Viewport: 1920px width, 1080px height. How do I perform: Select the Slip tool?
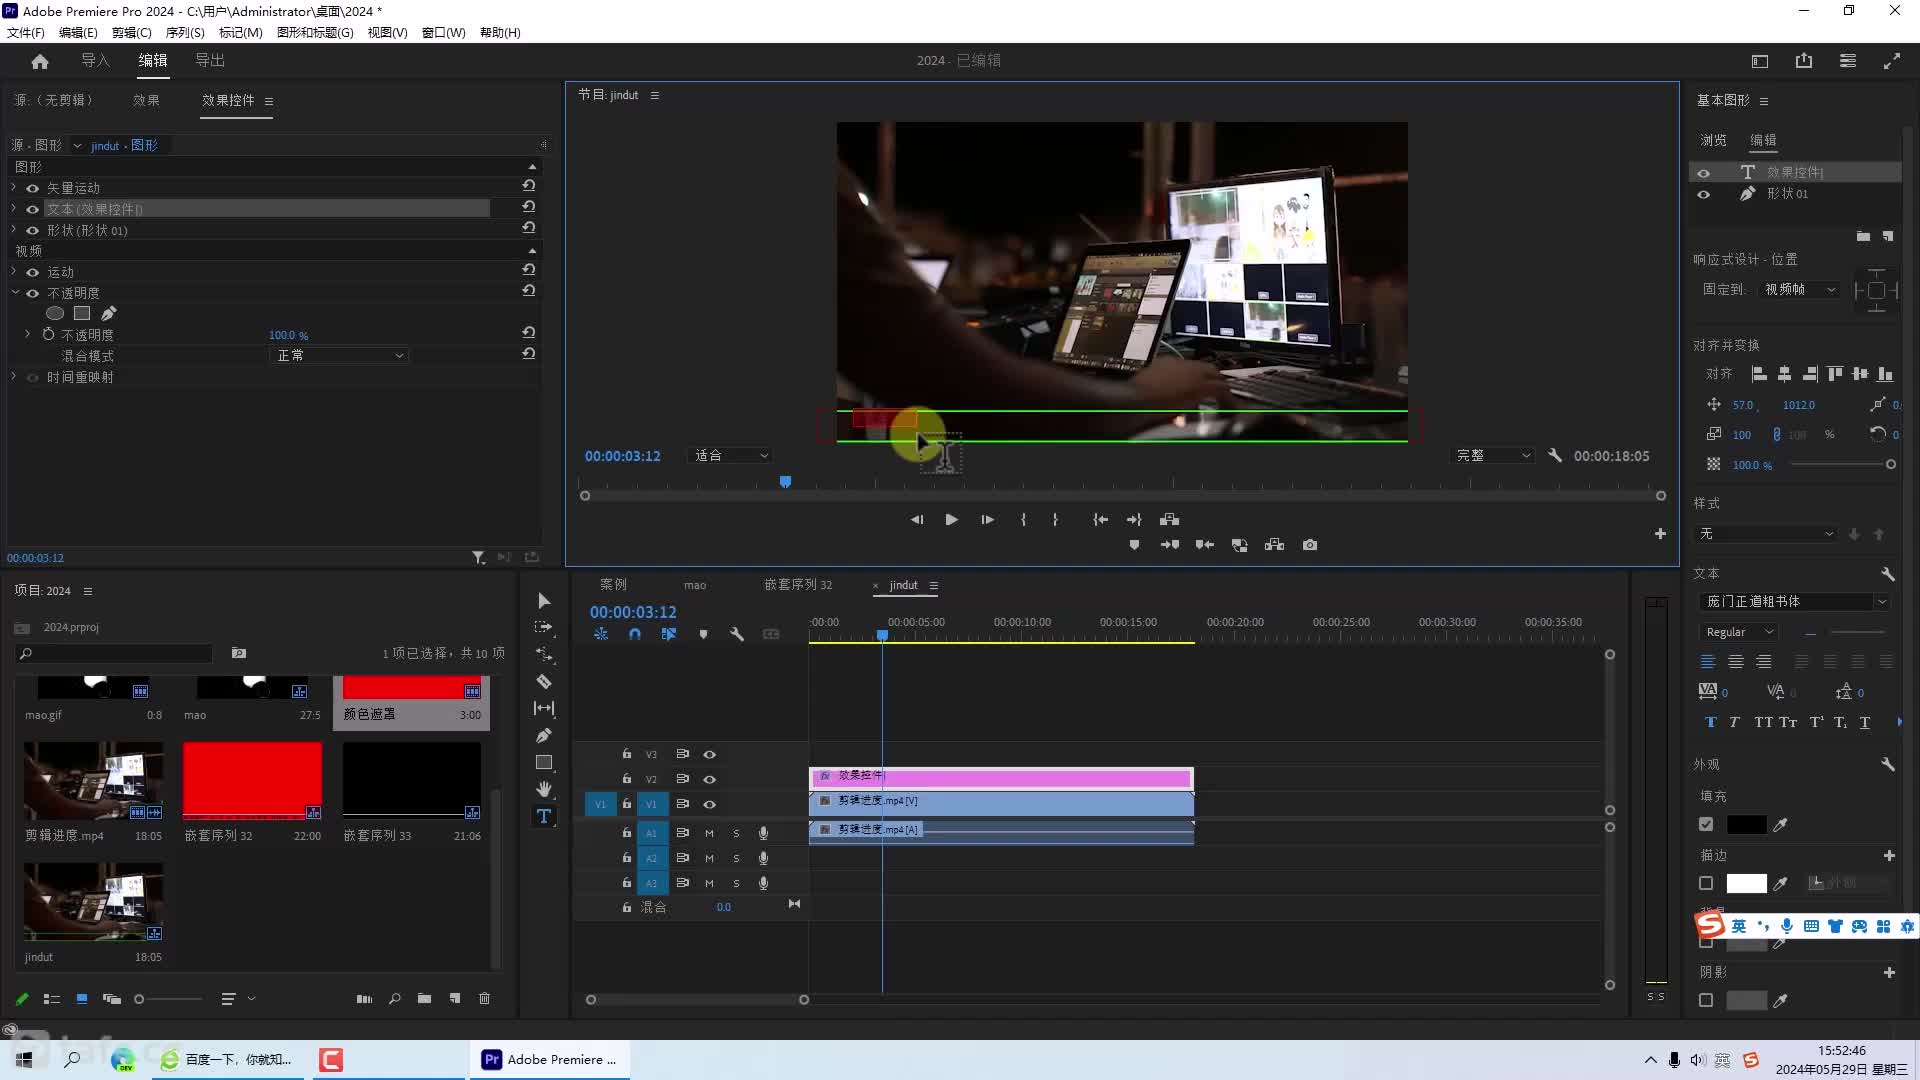(x=544, y=708)
